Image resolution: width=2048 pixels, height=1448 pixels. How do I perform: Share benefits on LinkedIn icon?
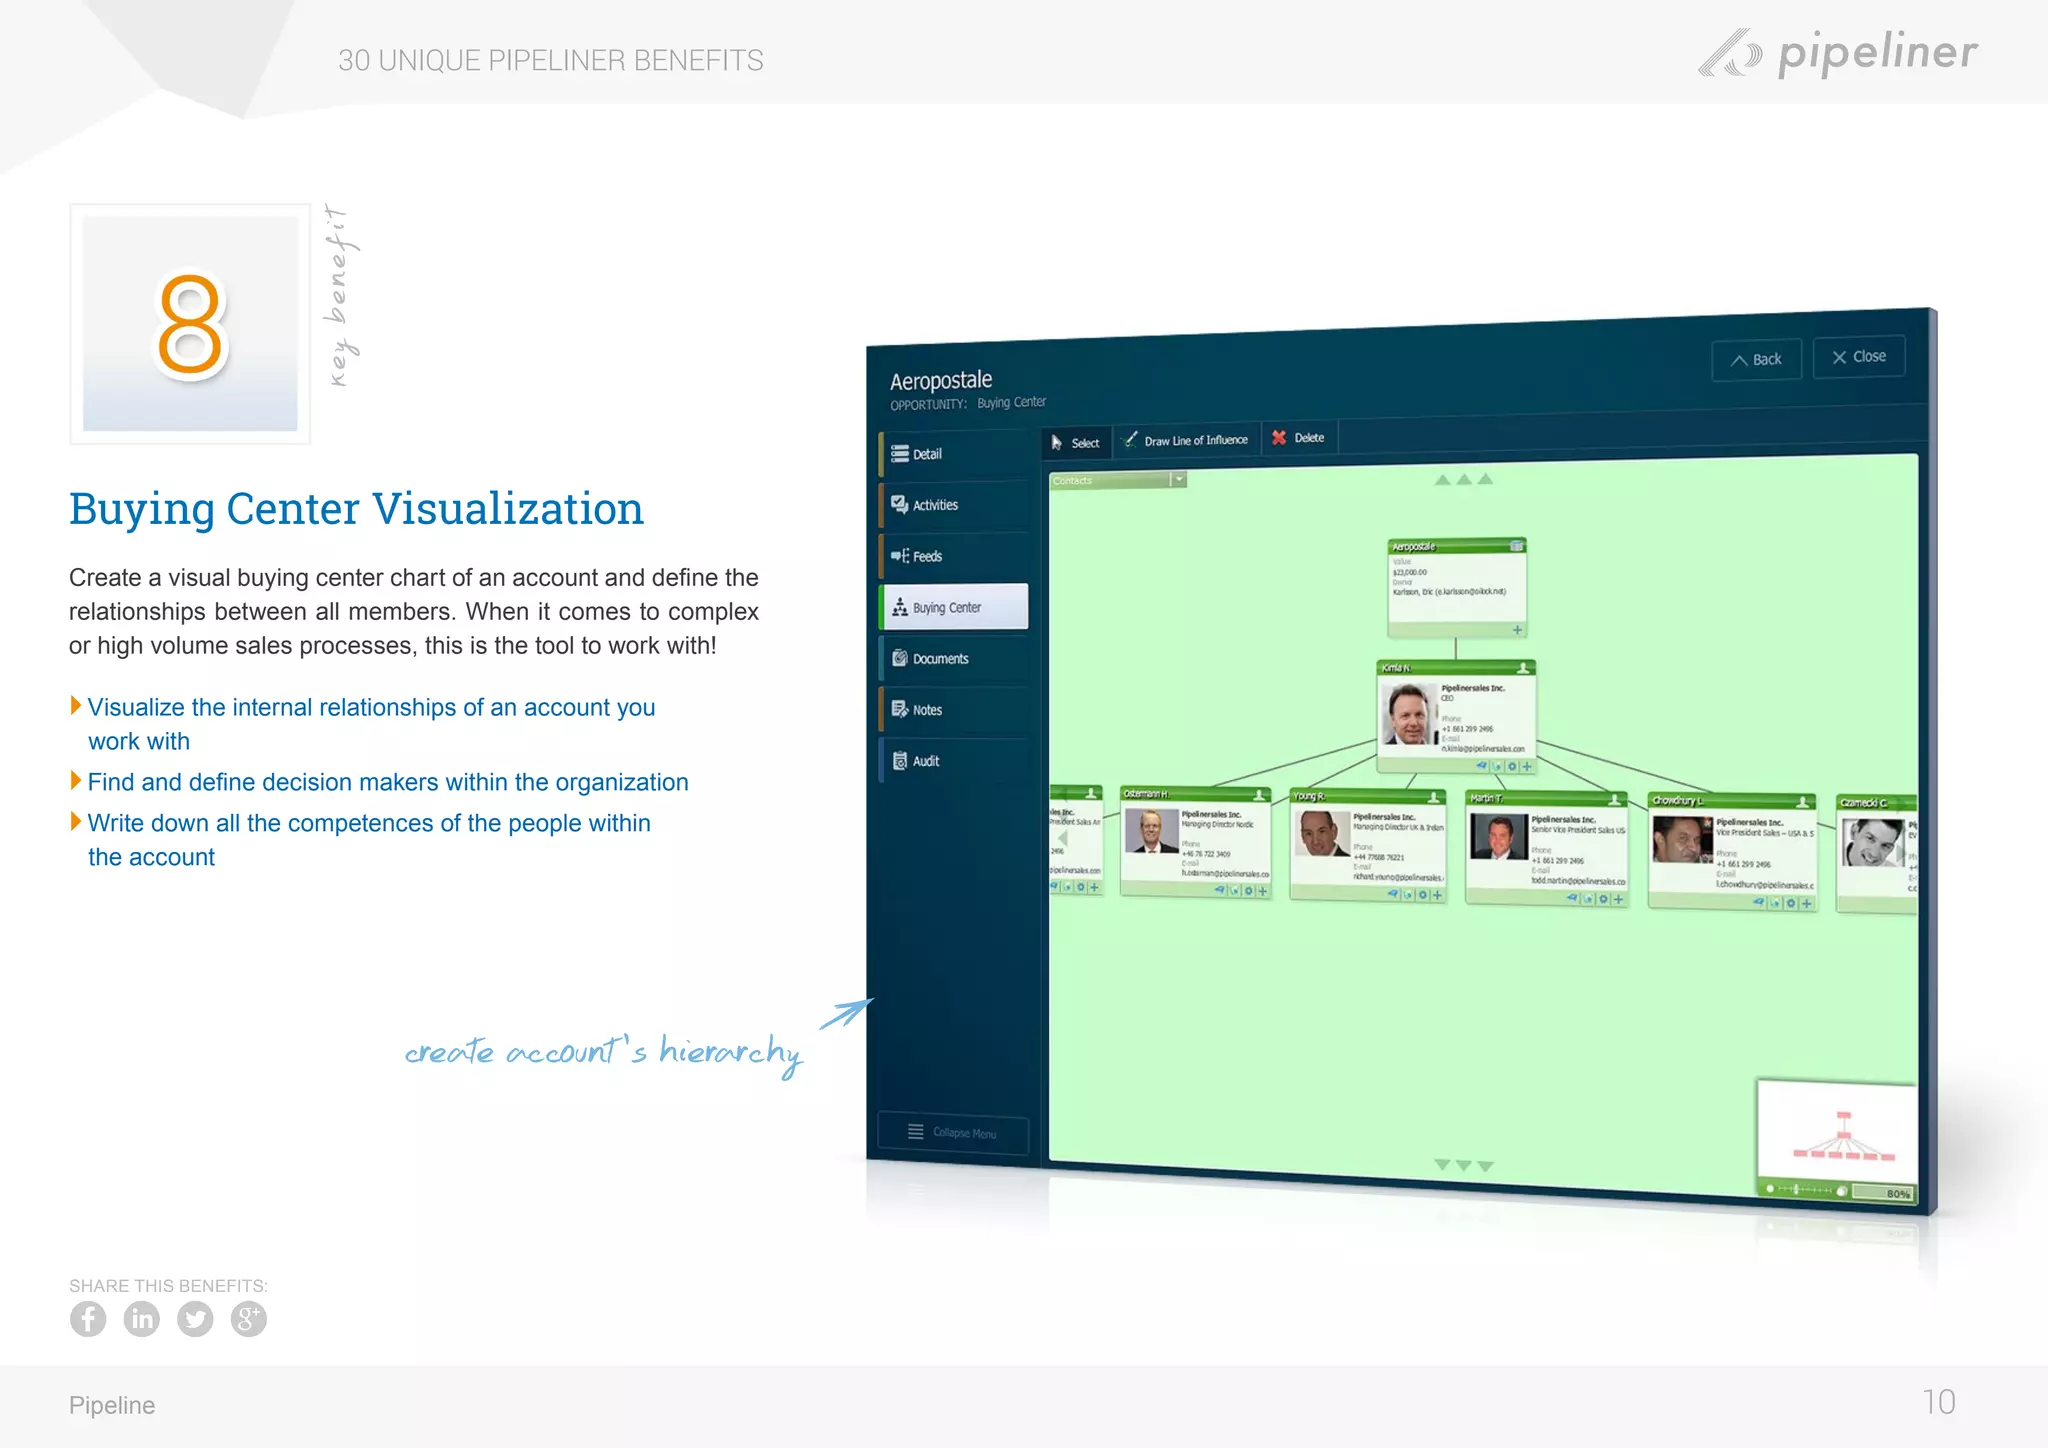pyautogui.click(x=142, y=1319)
